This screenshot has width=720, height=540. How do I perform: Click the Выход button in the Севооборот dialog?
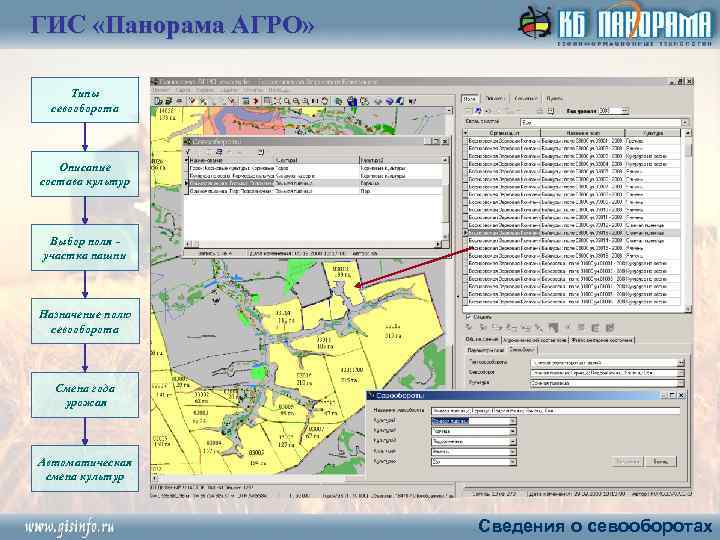tap(660, 461)
